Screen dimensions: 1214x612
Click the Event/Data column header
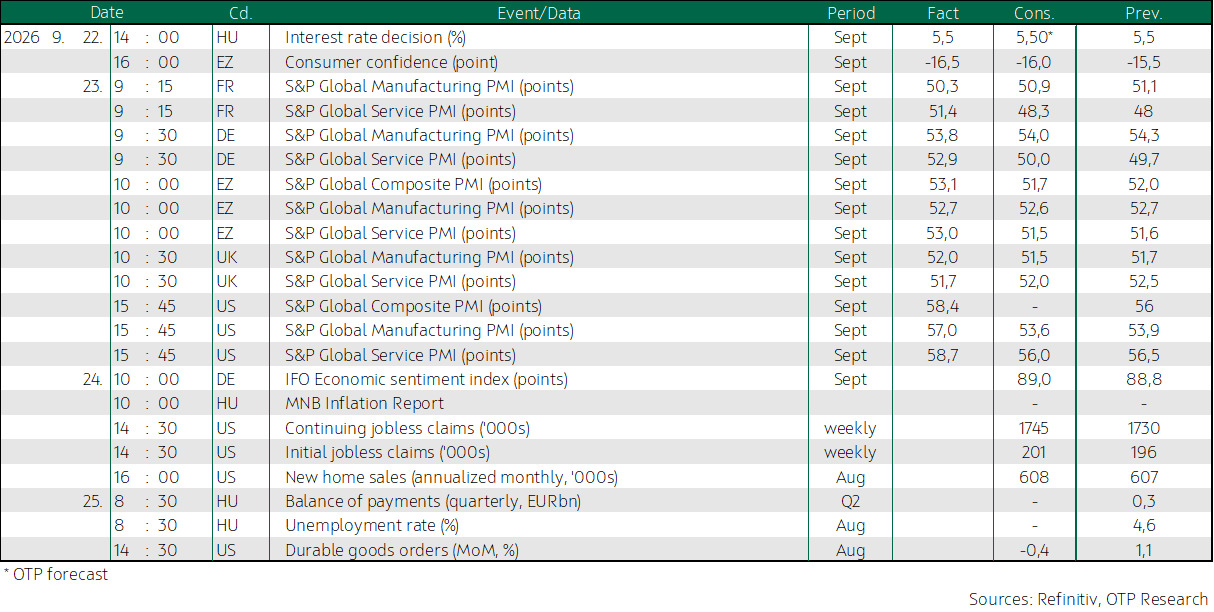pos(538,13)
